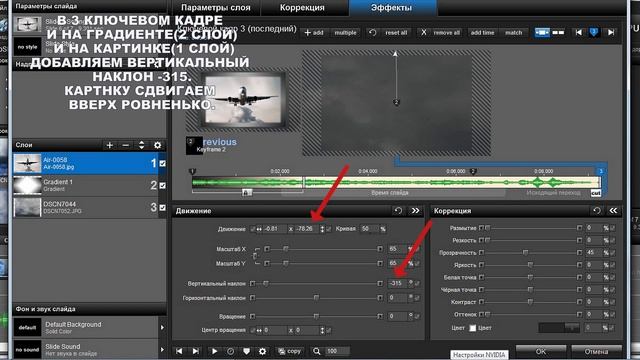Open the gear options in bottom toolbar
This screenshot has height=360, width=640.
(262, 351)
